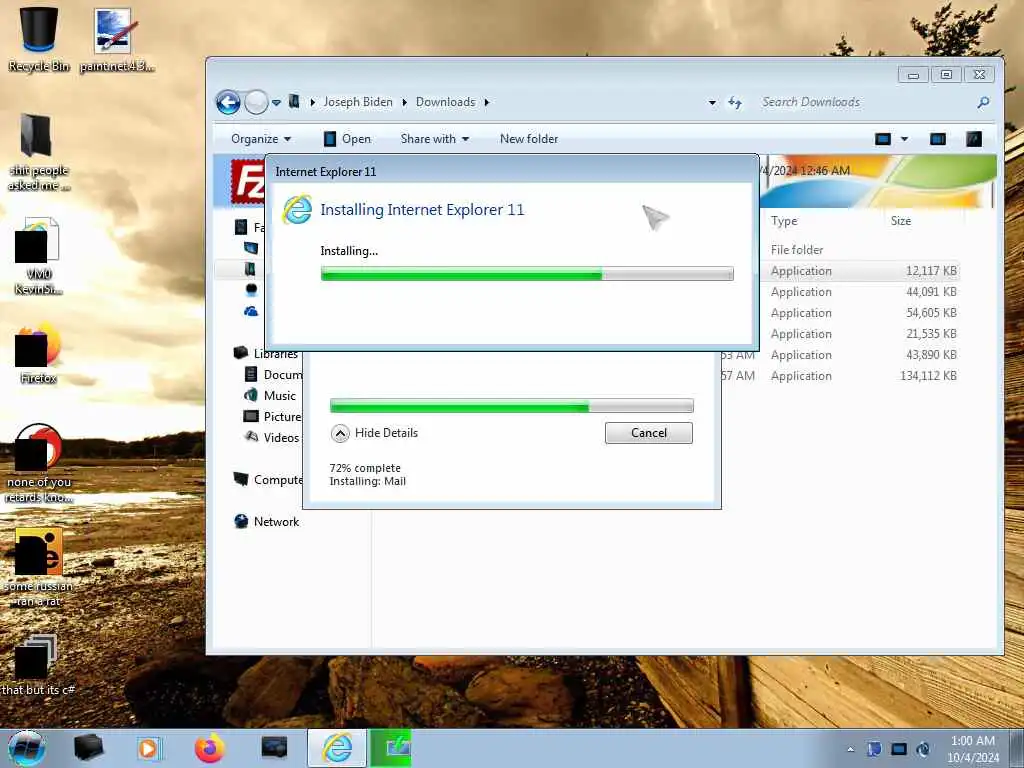Expand the arrow after Downloads breadcrumb
1024x768 pixels.
tap(487, 103)
